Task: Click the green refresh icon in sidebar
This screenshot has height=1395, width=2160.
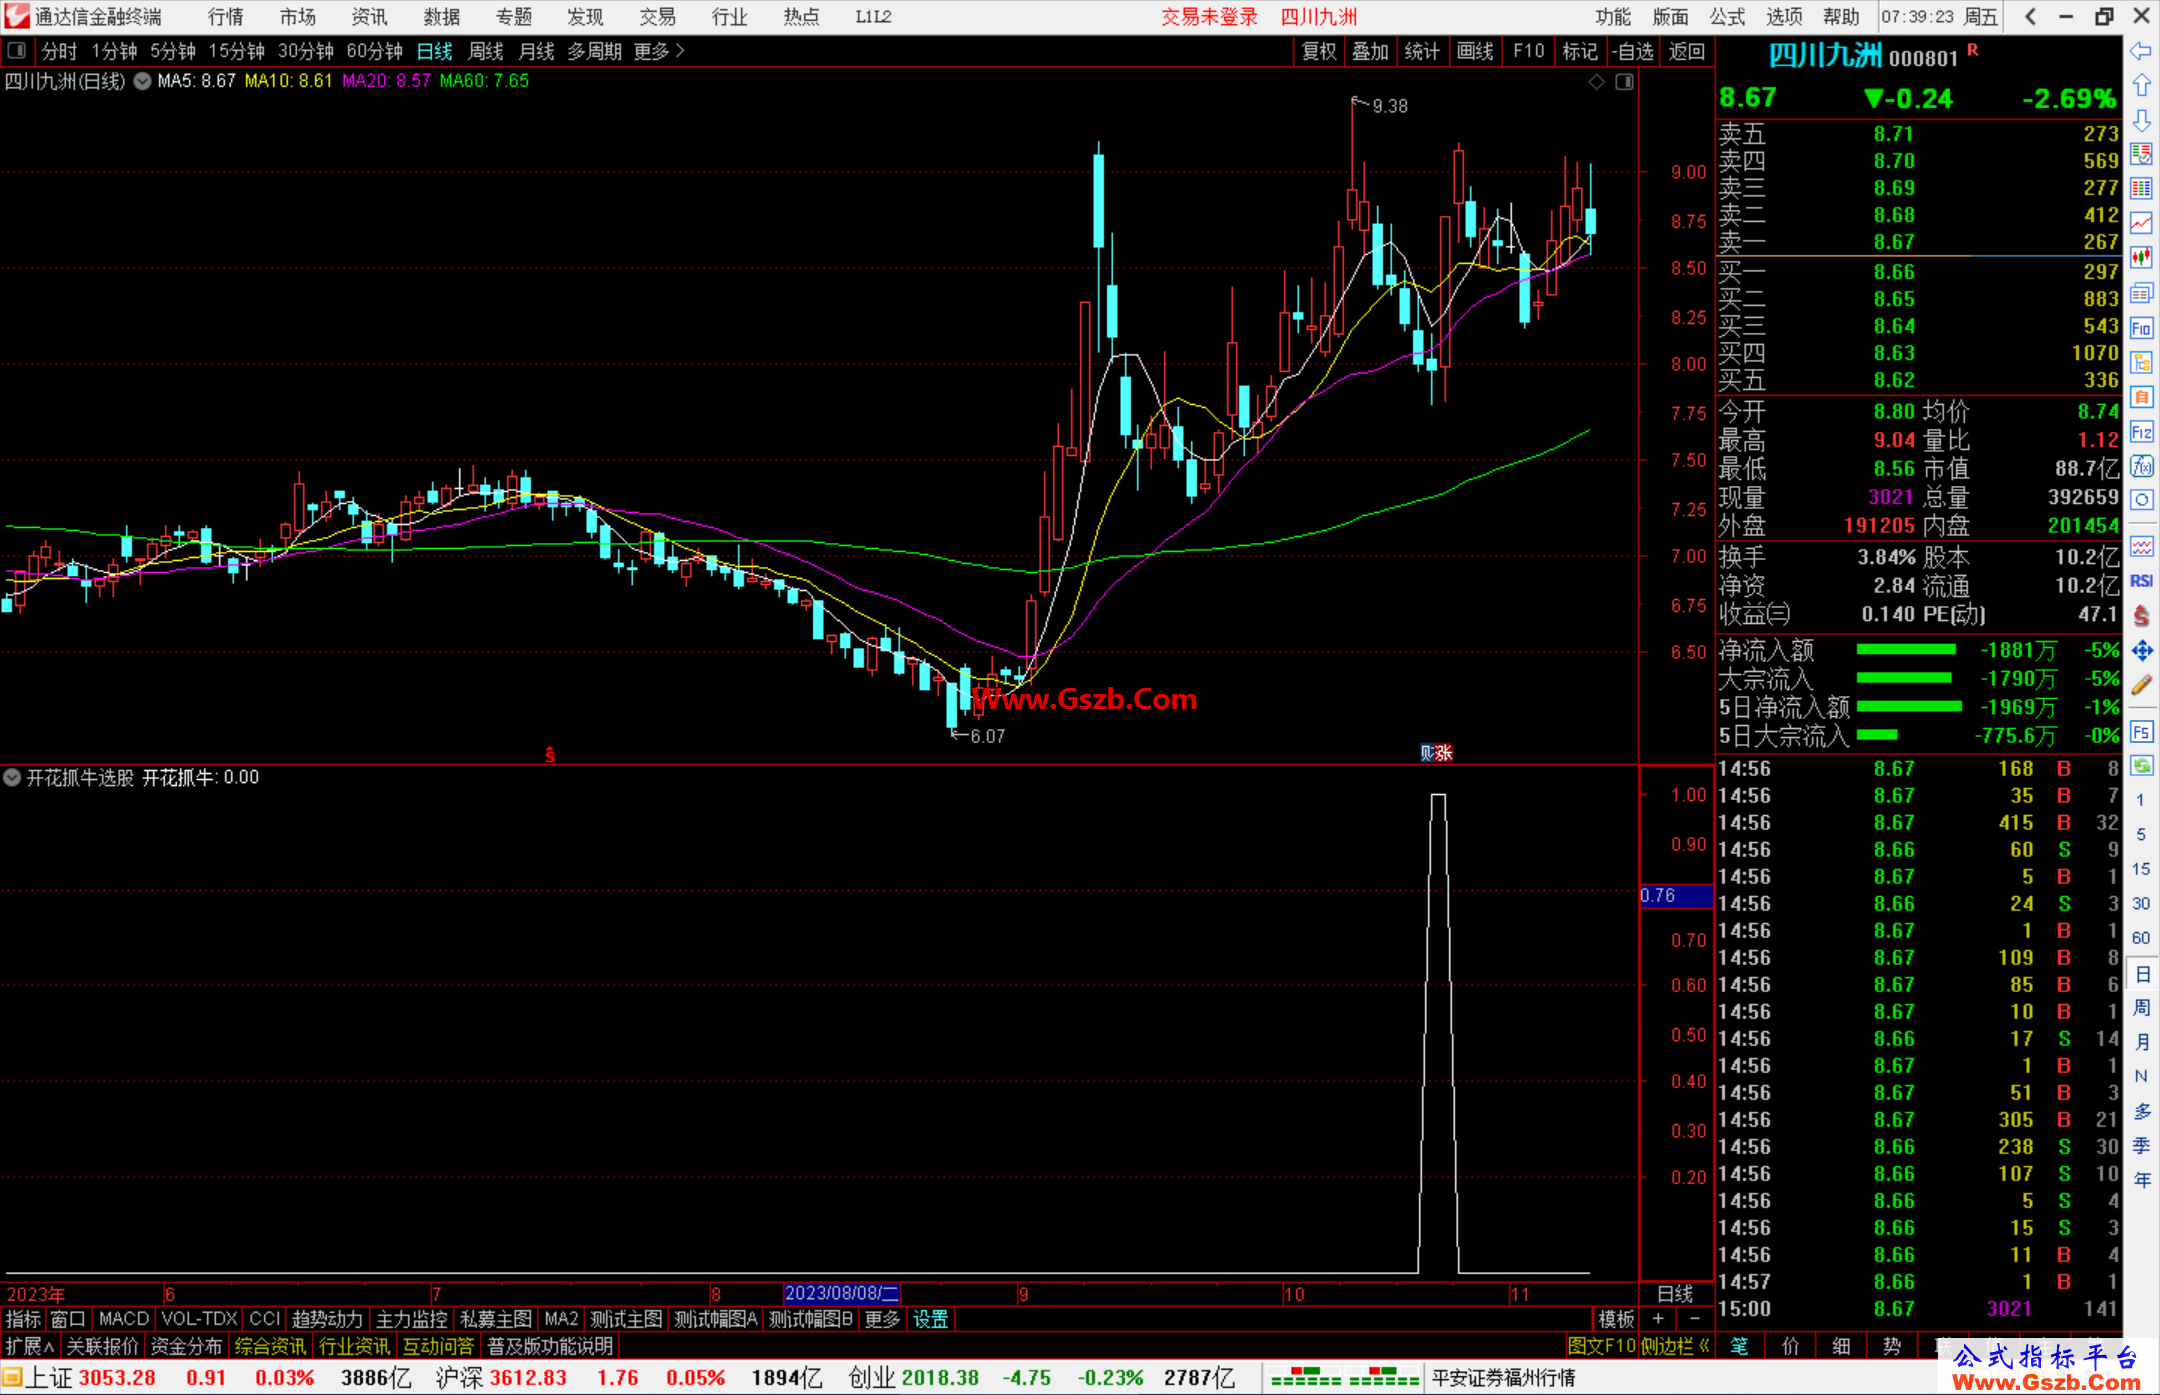Action: coord(2141,766)
